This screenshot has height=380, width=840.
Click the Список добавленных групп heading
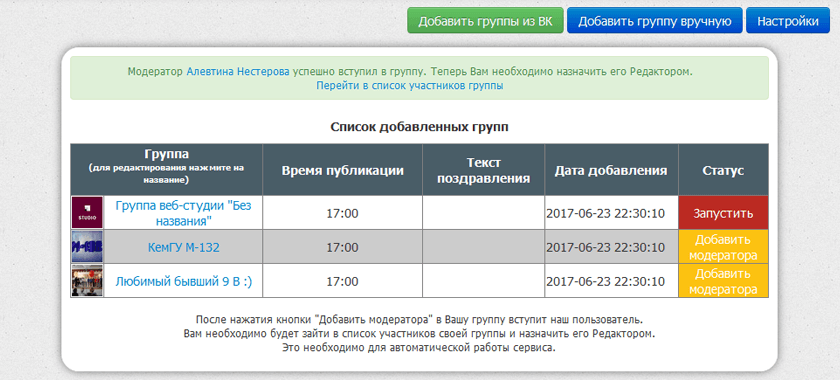pyautogui.click(x=419, y=127)
